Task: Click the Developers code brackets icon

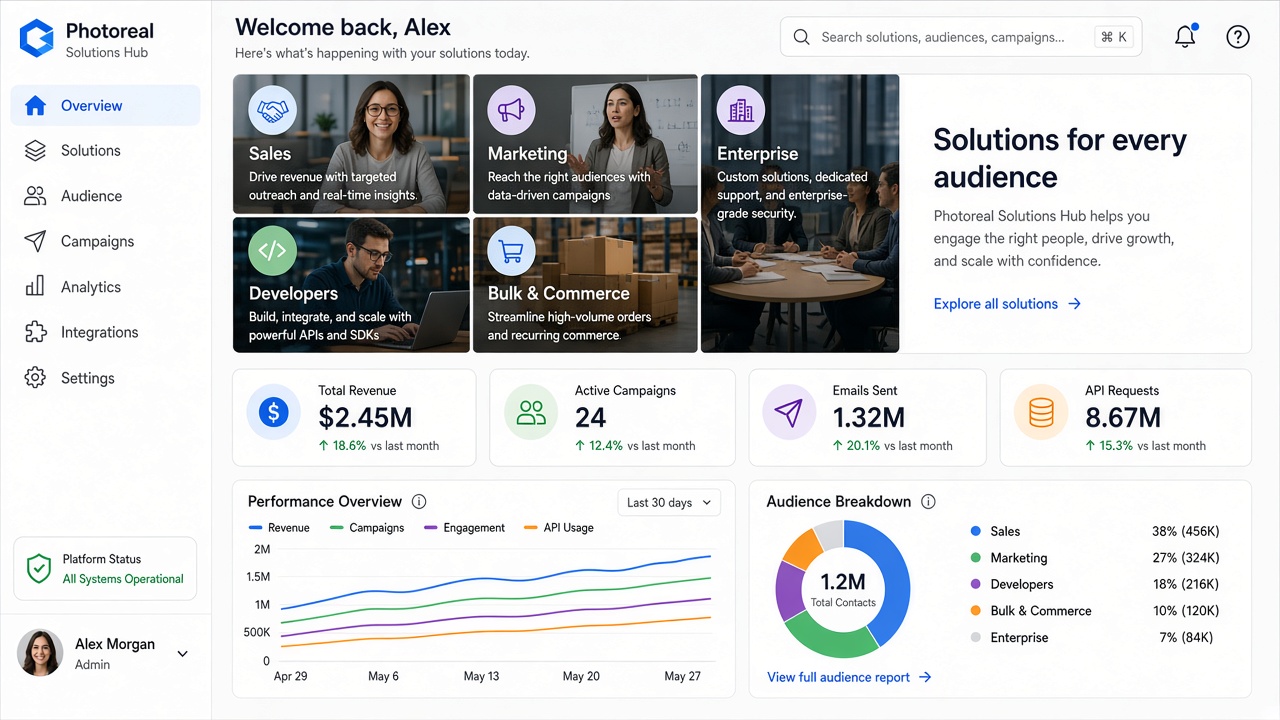Action: coord(272,251)
